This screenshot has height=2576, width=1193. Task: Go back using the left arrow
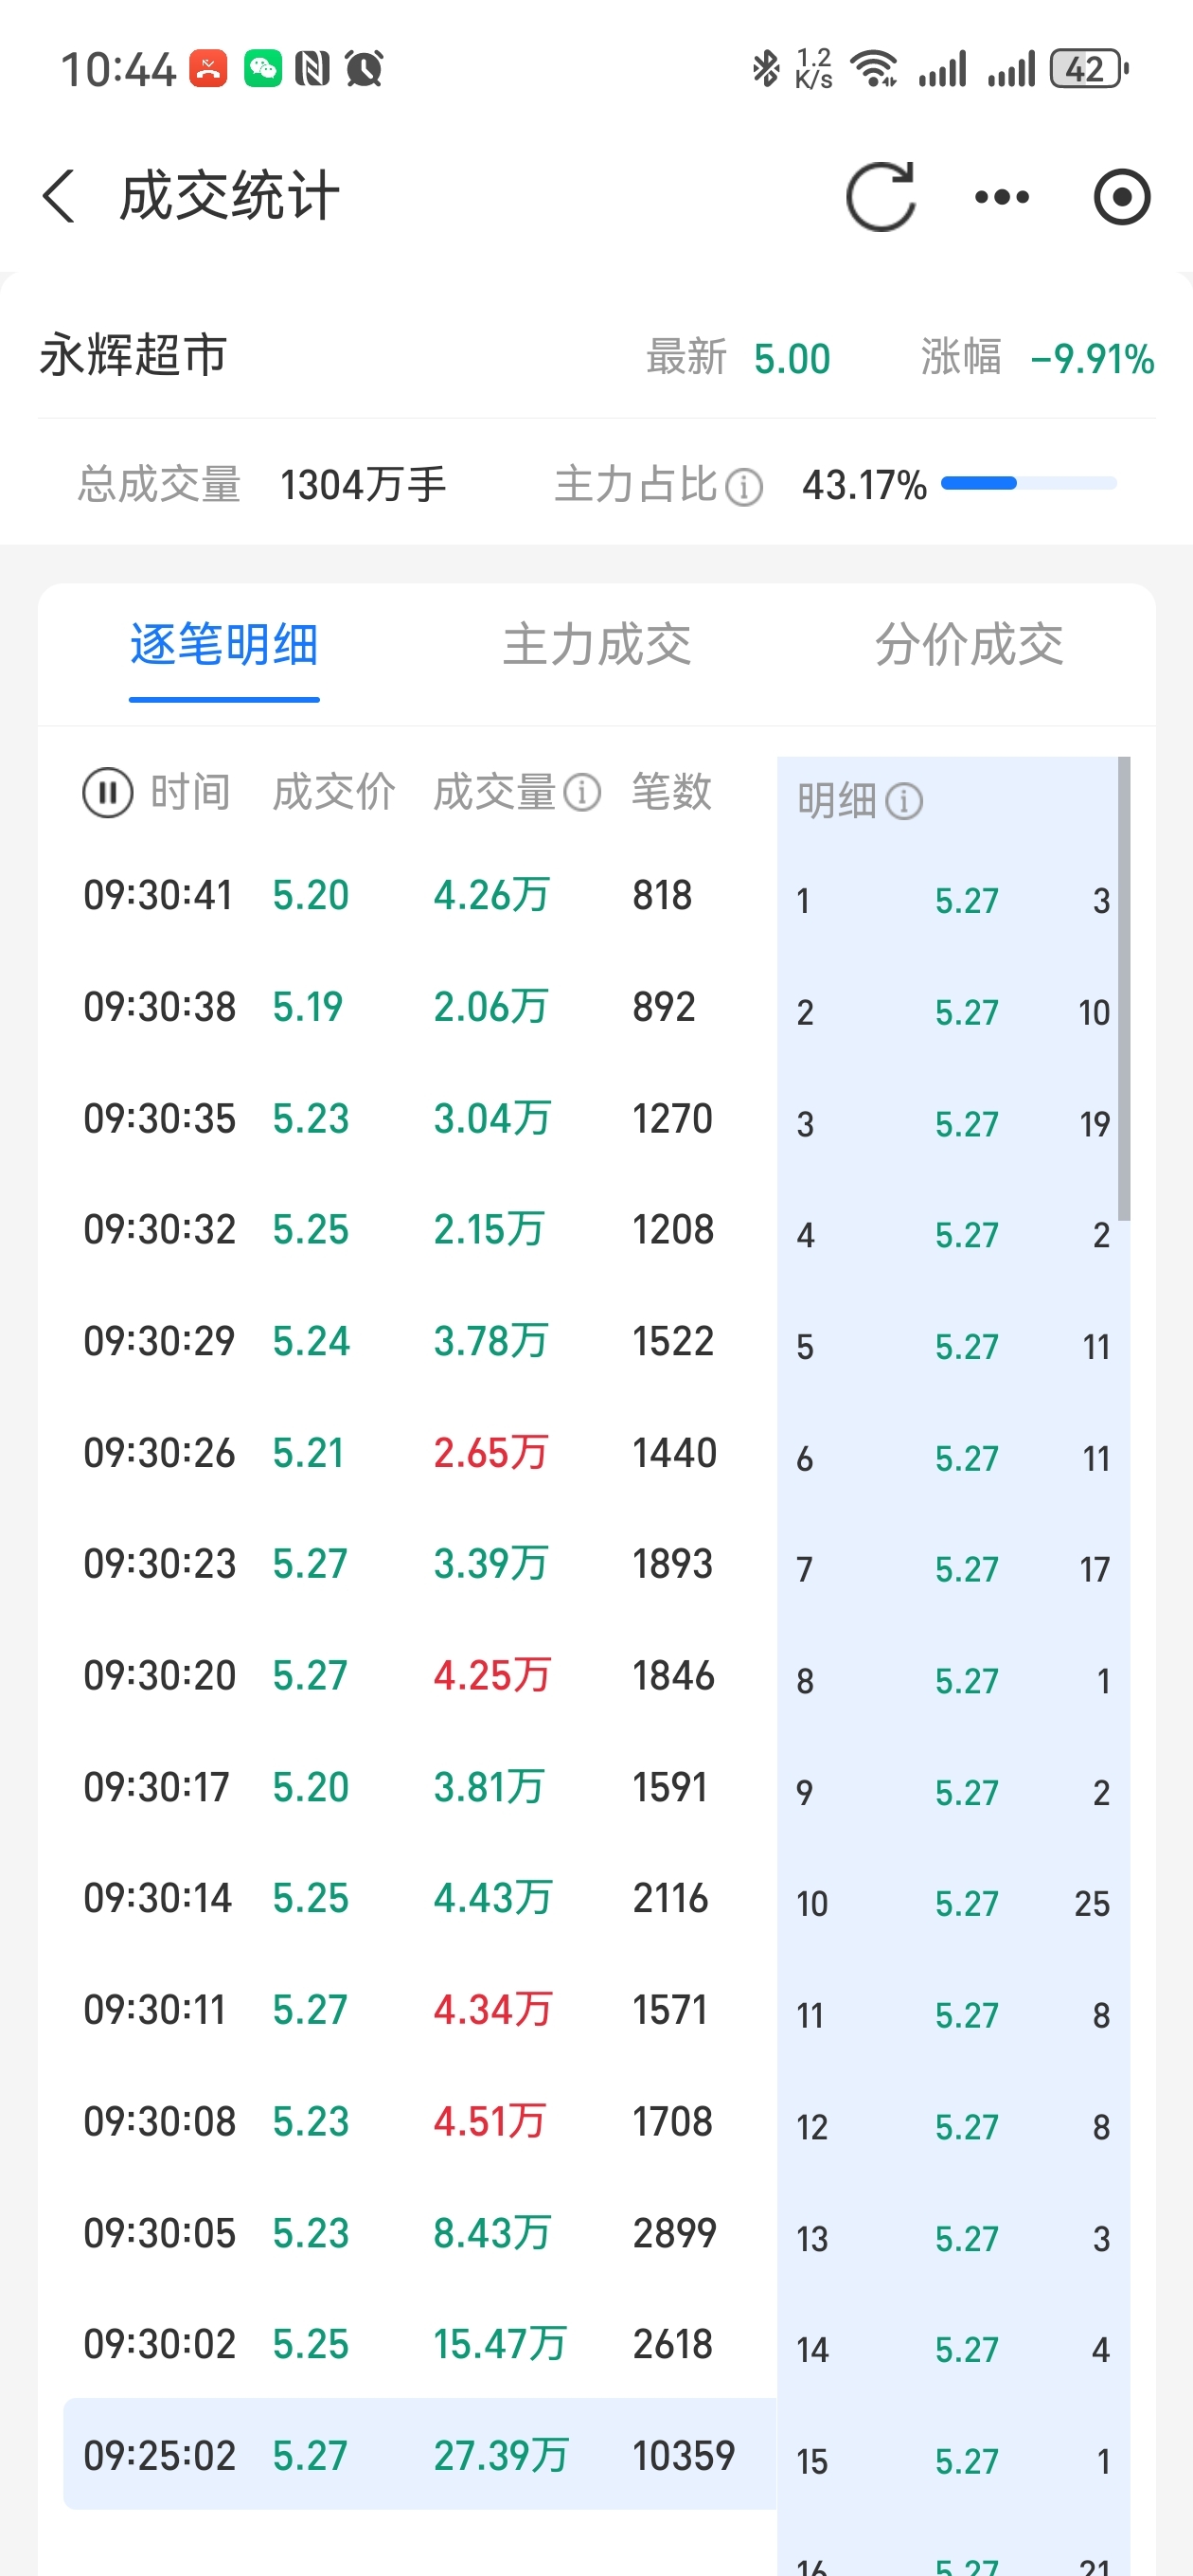(58, 196)
